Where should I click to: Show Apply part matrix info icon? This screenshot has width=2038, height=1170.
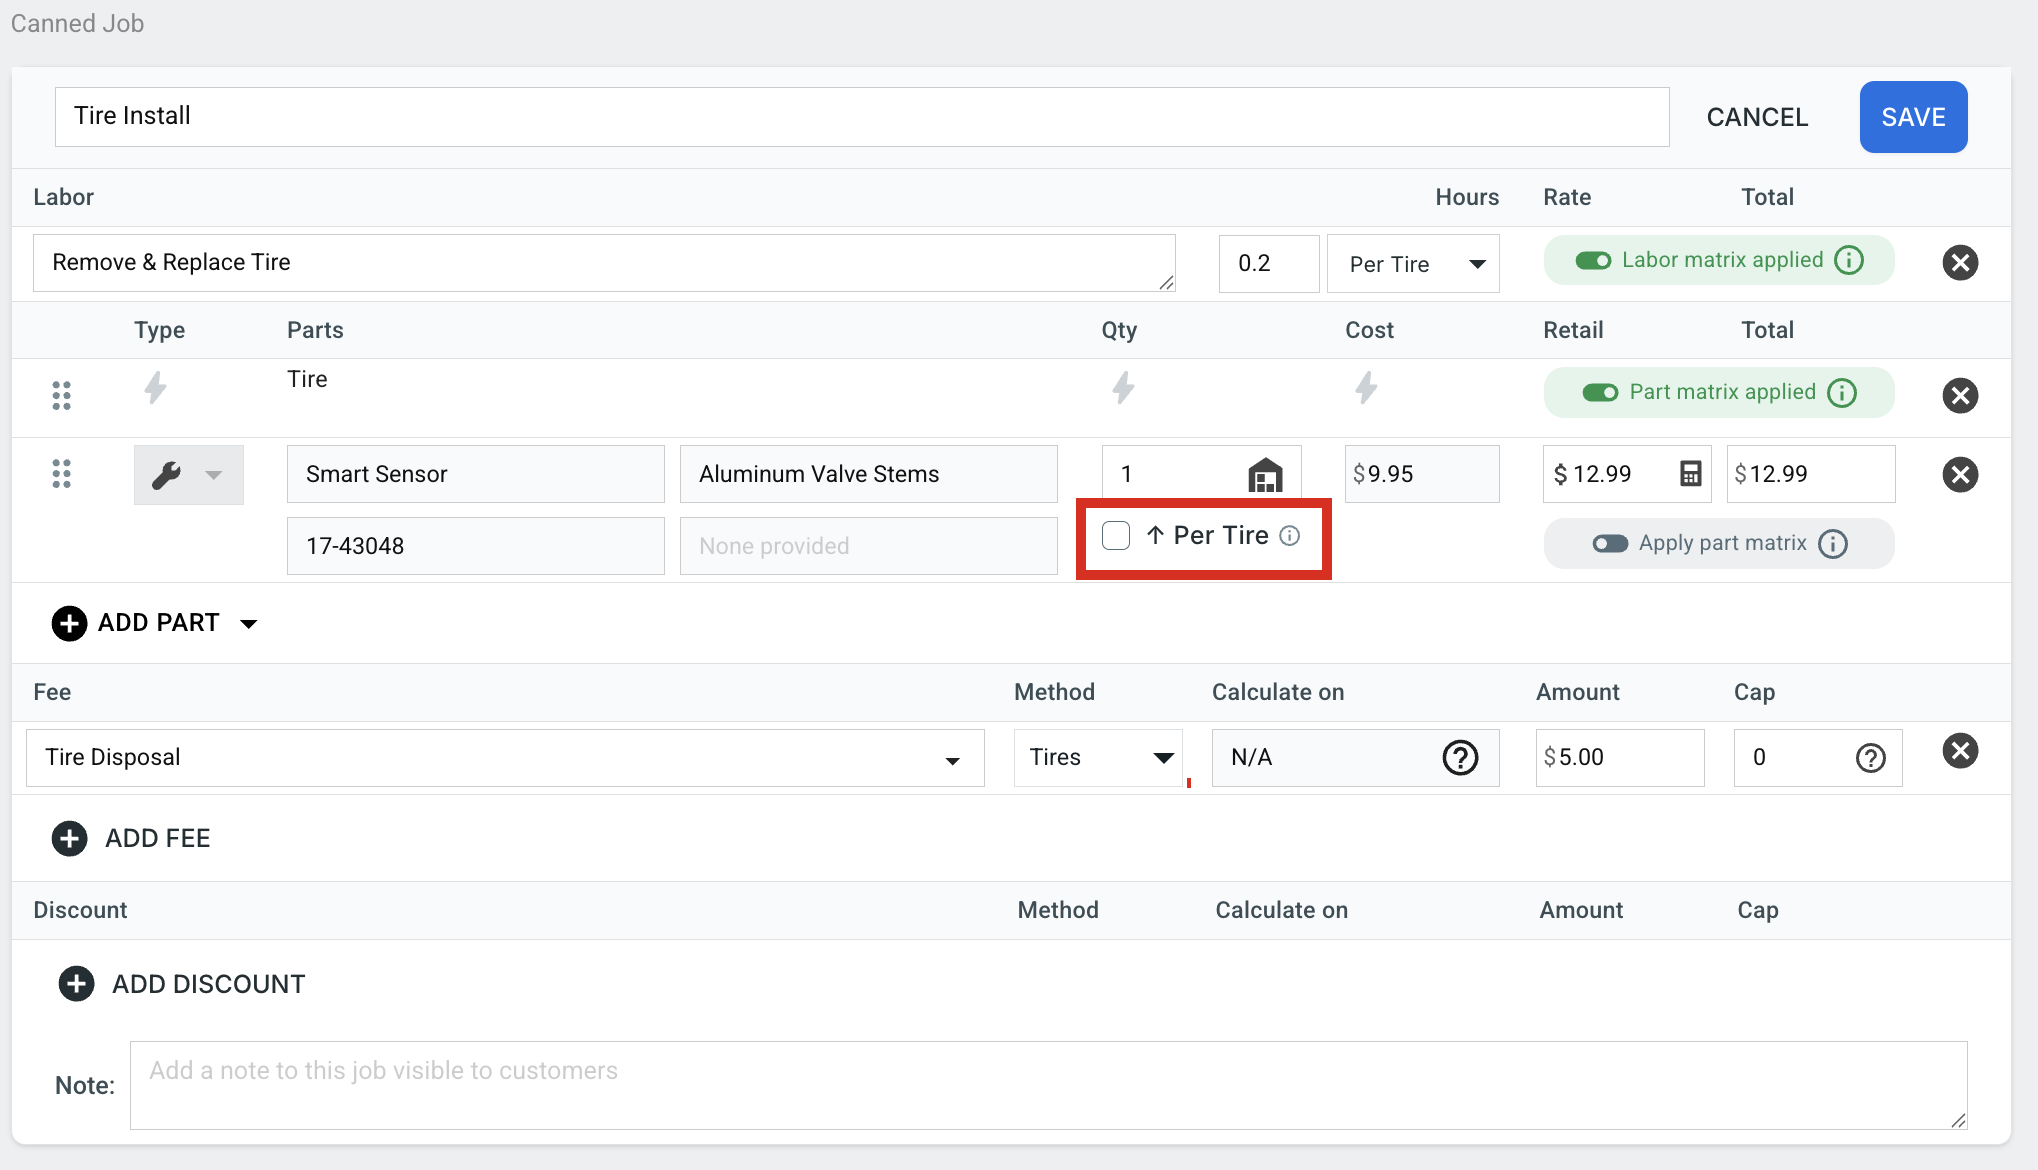pyautogui.click(x=1833, y=544)
